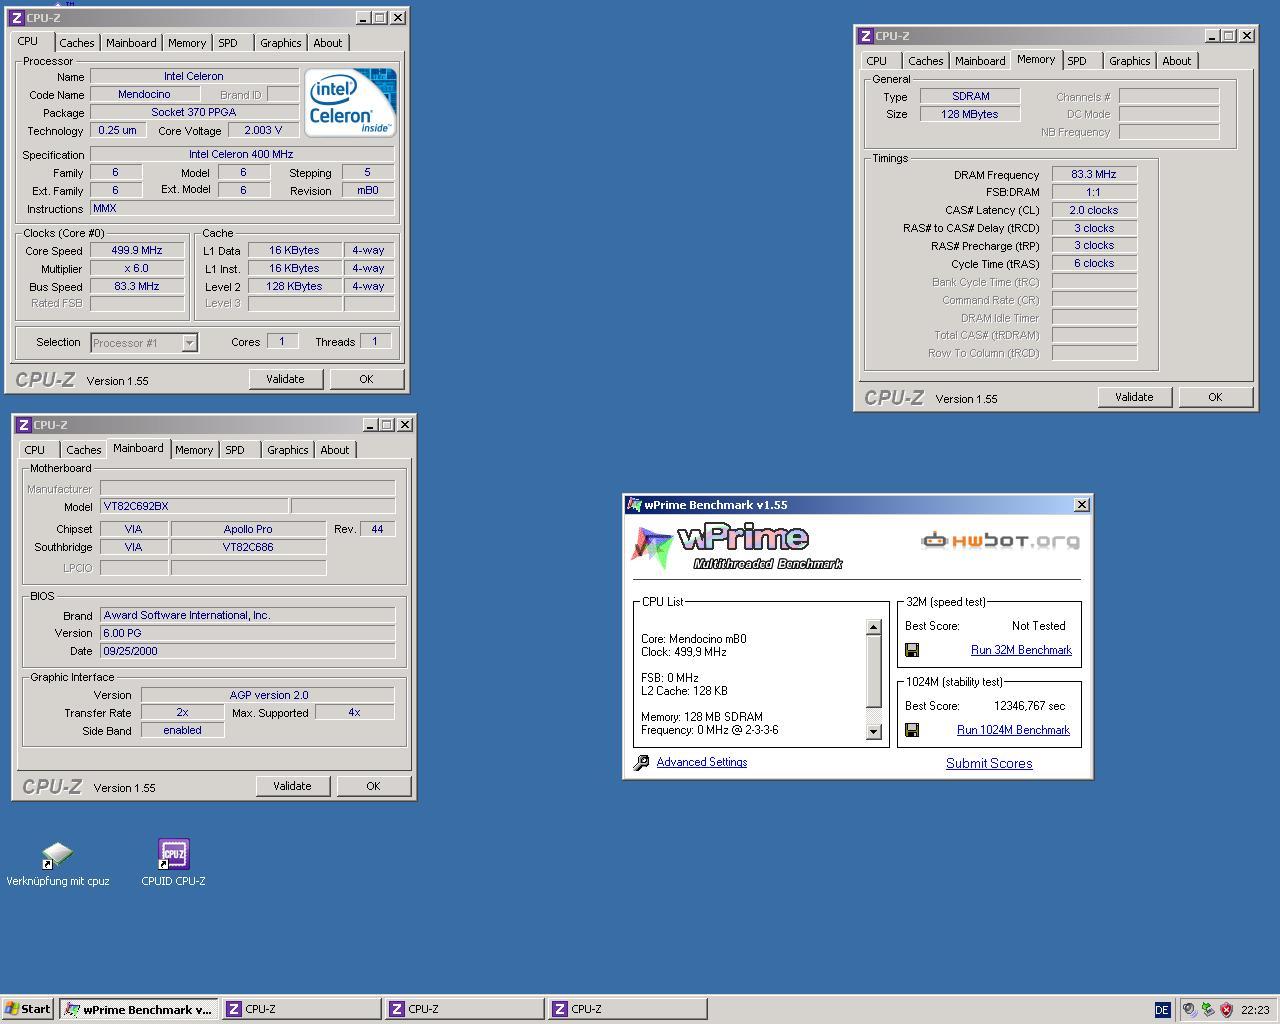Open the Processor #1 selection dropdown
Screen dimensions: 1280x1024
pyautogui.click(x=189, y=343)
